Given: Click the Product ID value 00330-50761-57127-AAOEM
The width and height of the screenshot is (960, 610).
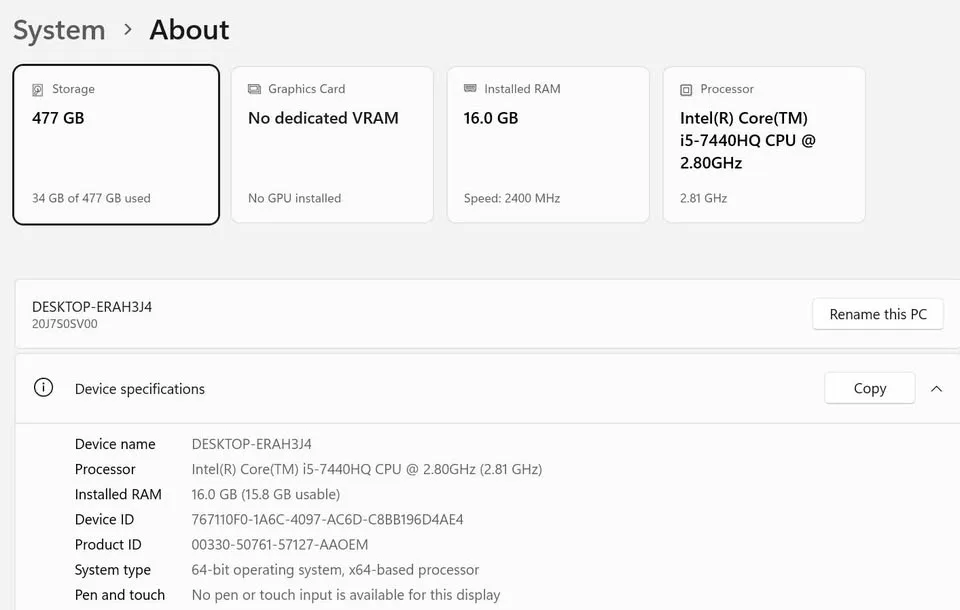Looking at the screenshot, I should click(x=279, y=544).
